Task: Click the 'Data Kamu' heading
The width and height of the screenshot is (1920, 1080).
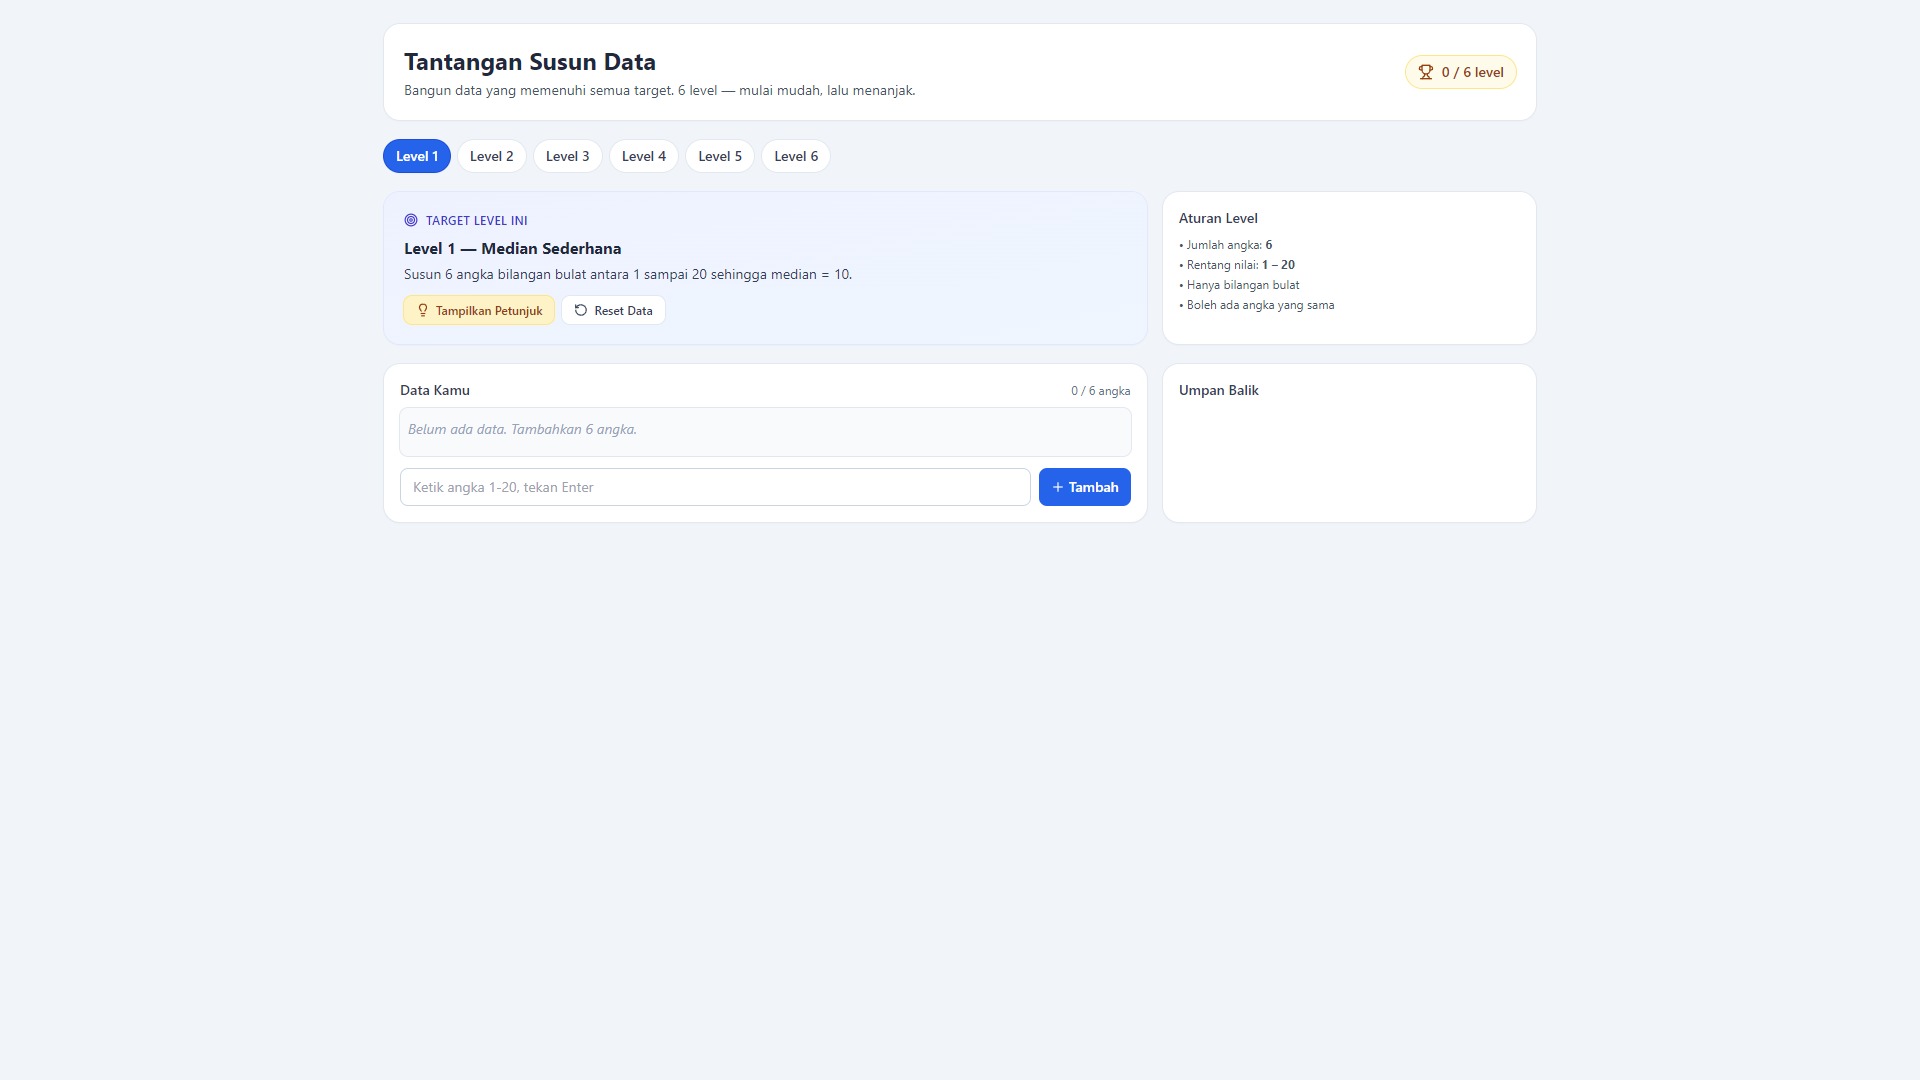Action: (x=435, y=390)
